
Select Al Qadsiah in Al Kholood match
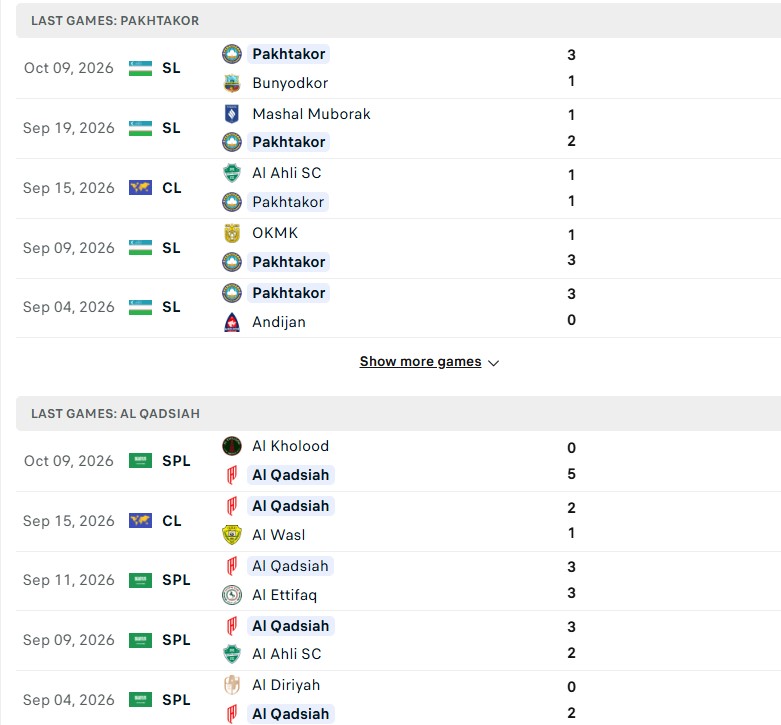coord(290,475)
